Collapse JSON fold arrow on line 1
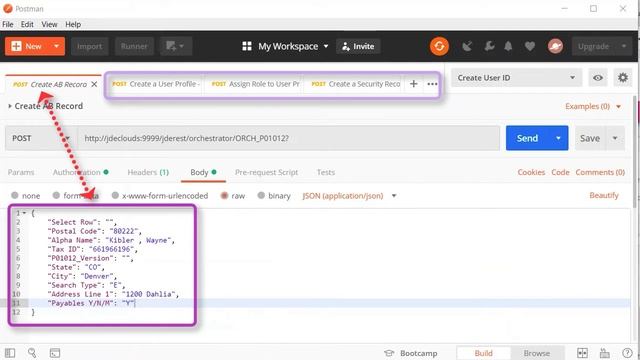 pyautogui.click(x=24, y=213)
